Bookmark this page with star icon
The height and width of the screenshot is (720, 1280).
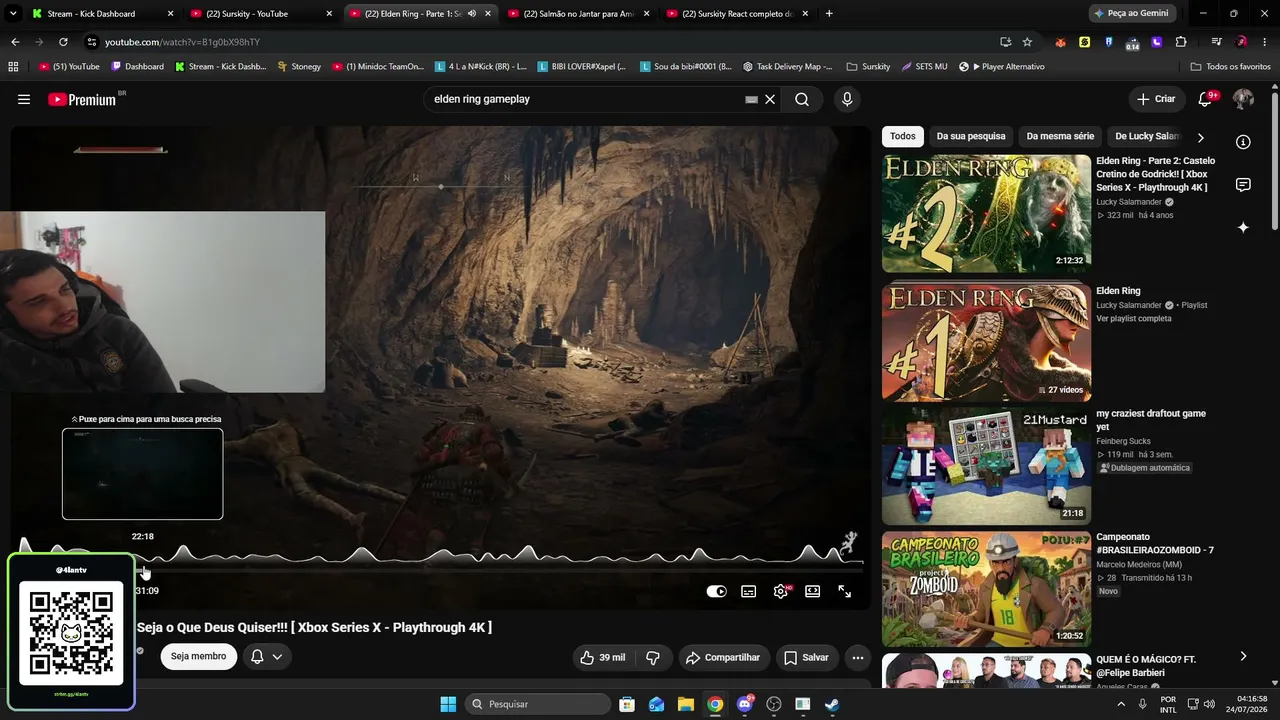point(1027,42)
